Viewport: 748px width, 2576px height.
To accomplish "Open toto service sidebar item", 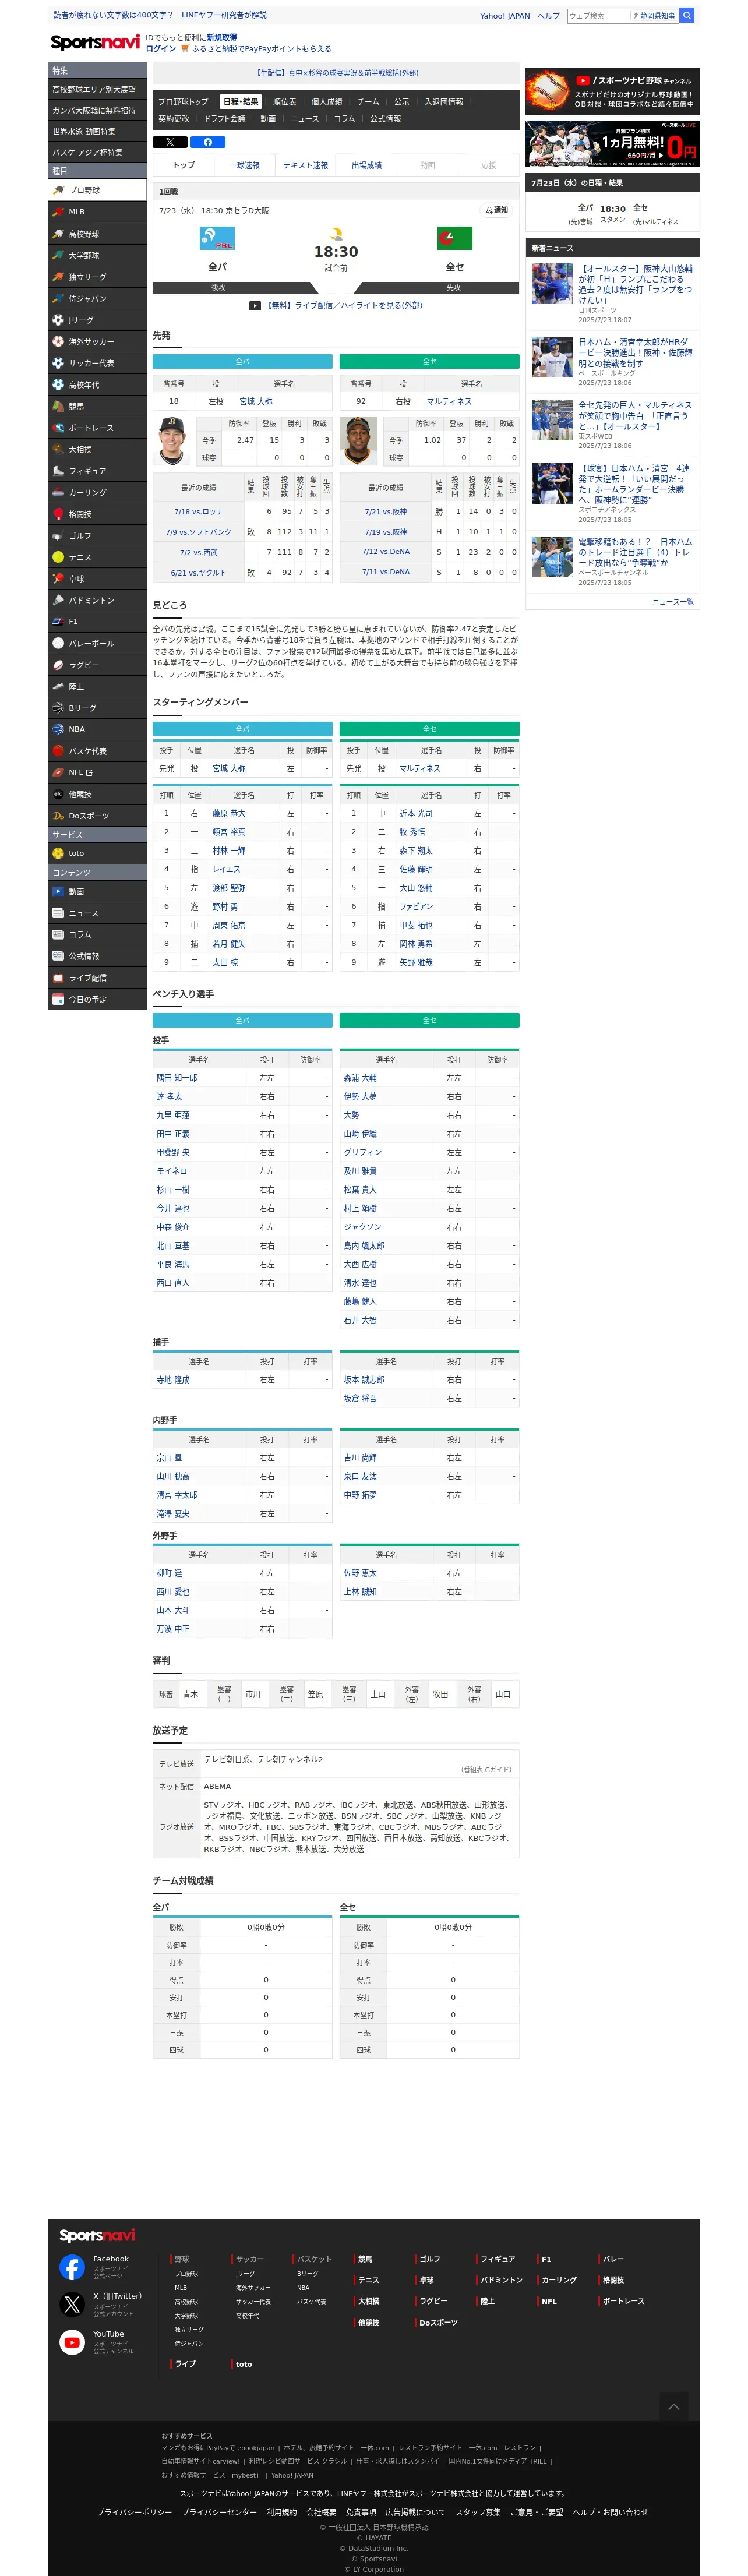I will [97, 854].
